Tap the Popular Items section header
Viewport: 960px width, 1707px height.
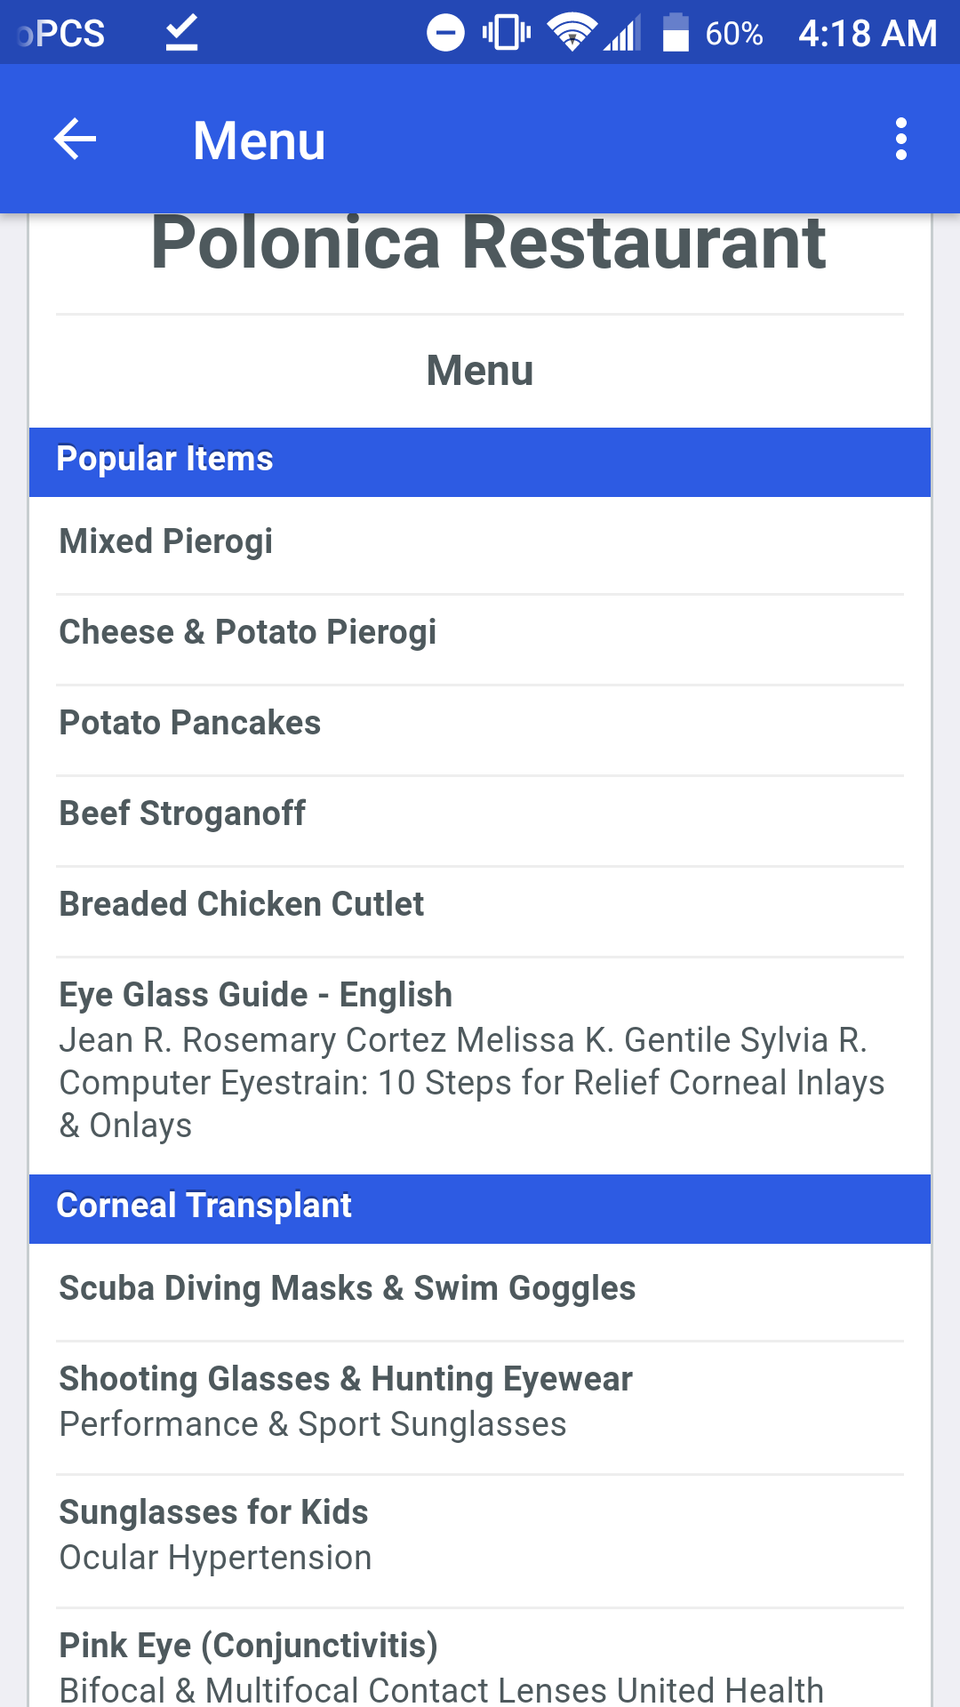click(x=165, y=460)
